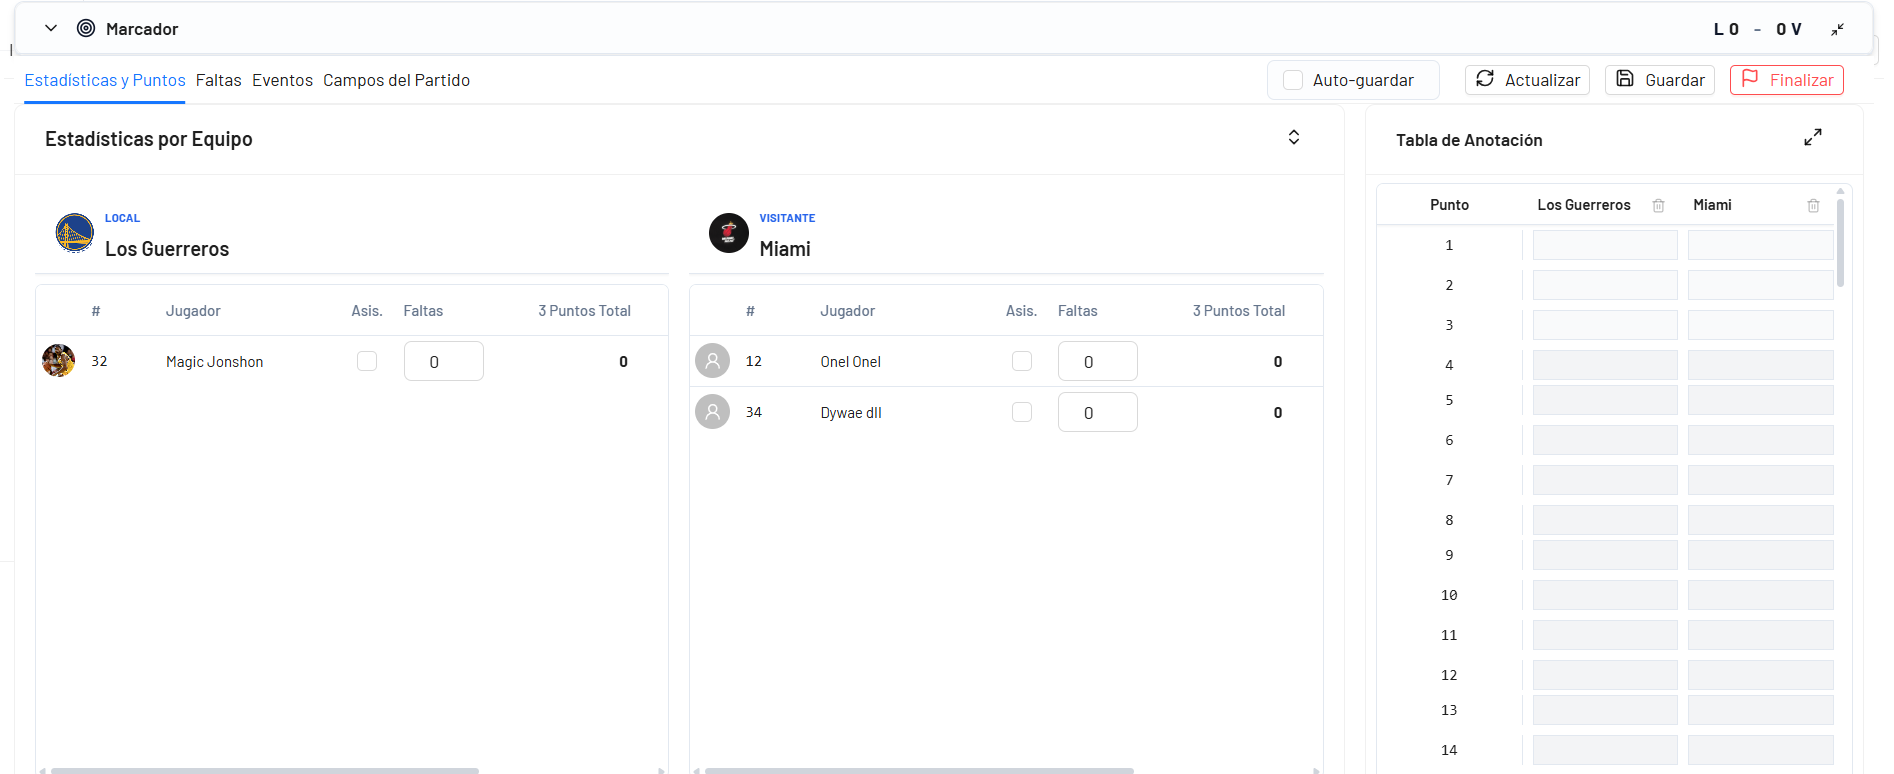Viewport: 1894px width, 774px height.
Task: Toggle the Asis. checkbox for Onel Onel
Action: [x=1022, y=361]
